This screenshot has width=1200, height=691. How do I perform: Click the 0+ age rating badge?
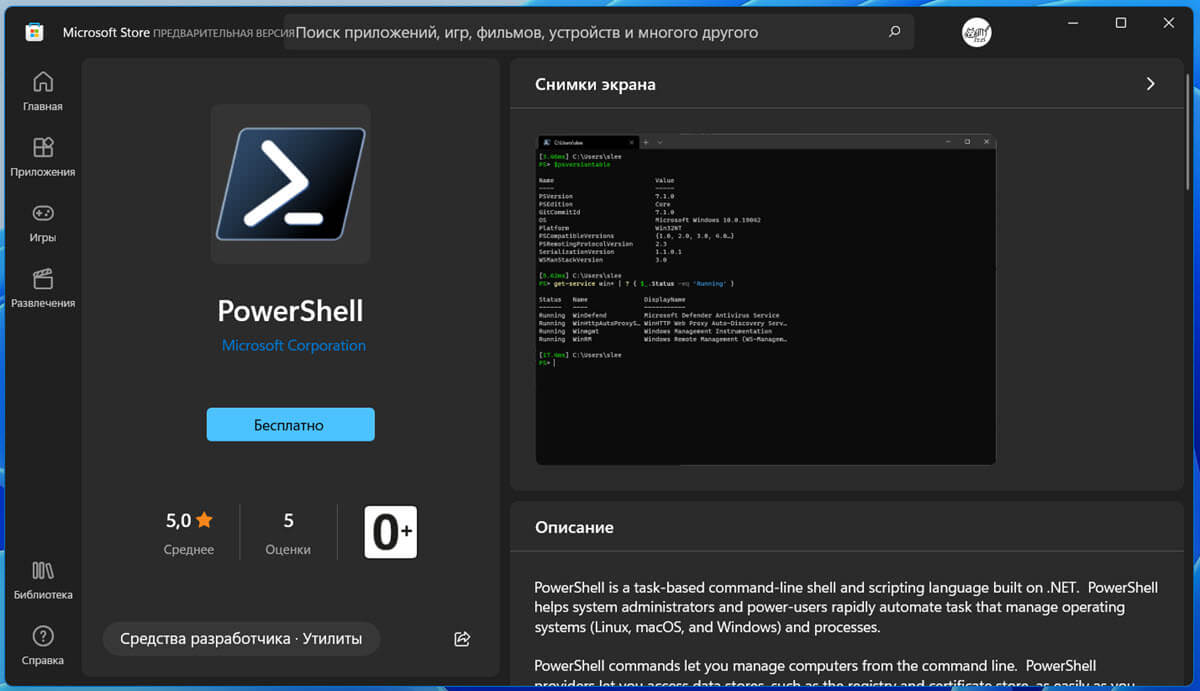tap(391, 532)
